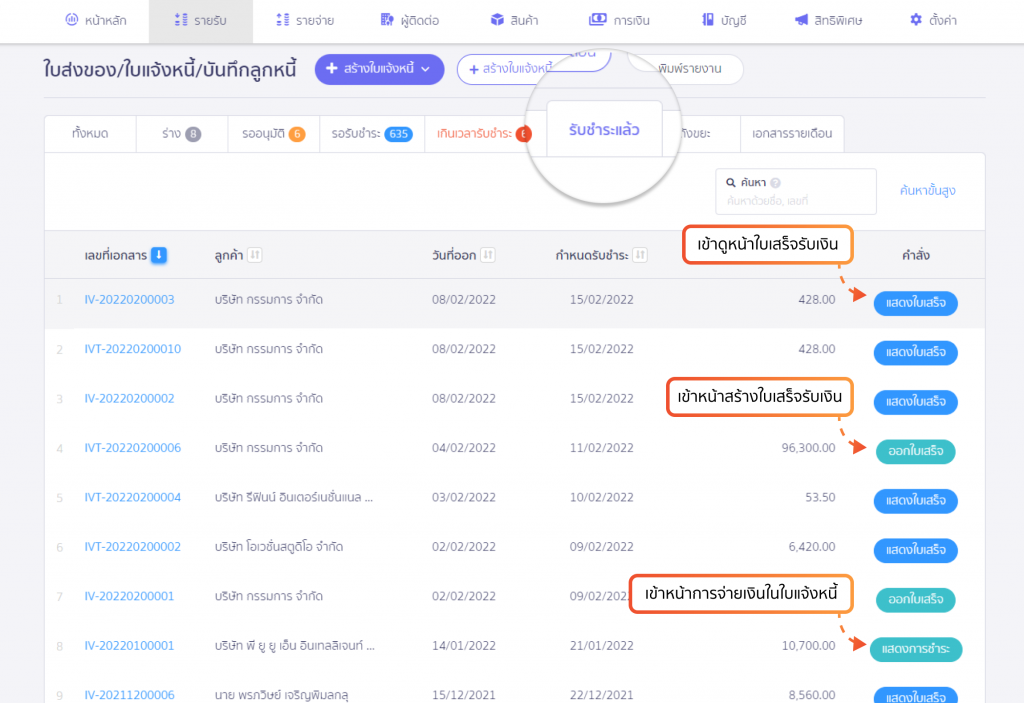This screenshot has width=1024, height=703.
Task: Sort the กำหนดรับชำระ column
Action: (x=640, y=255)
